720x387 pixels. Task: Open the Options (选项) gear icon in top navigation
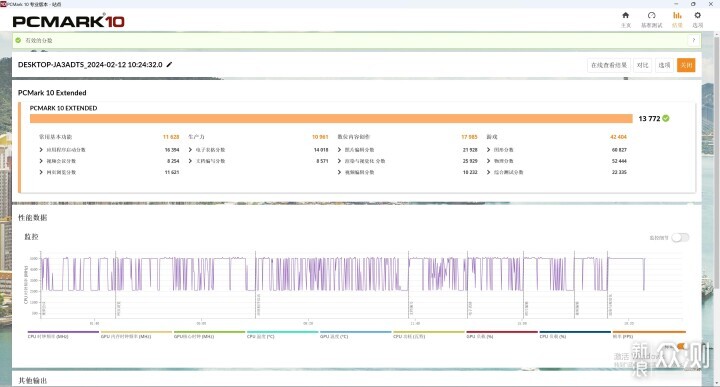point(698,15)
